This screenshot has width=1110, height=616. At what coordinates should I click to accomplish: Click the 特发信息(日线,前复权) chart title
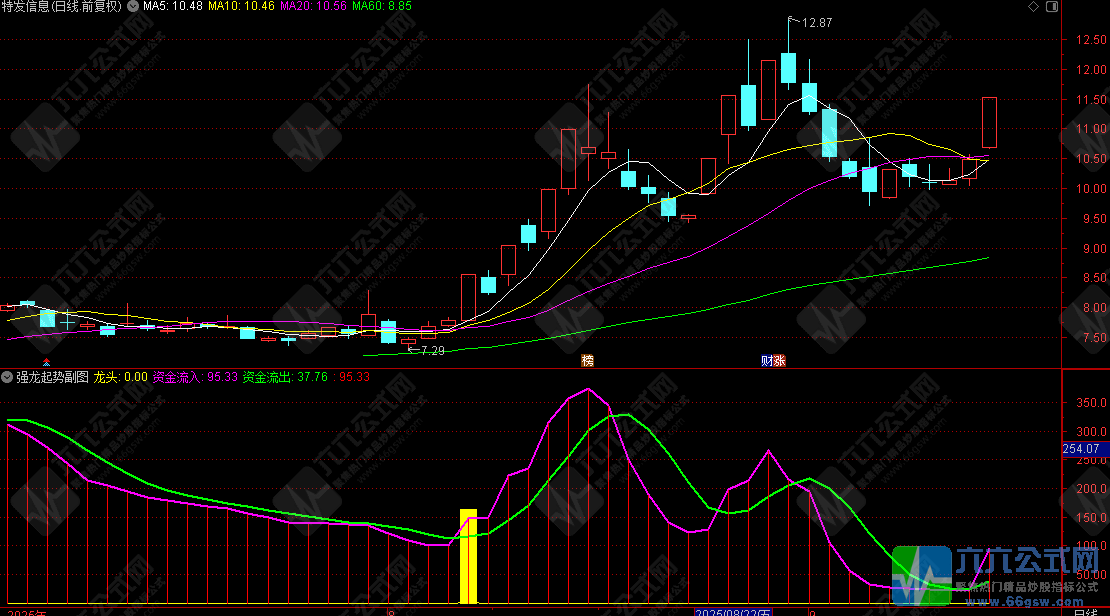pos(62,7)
